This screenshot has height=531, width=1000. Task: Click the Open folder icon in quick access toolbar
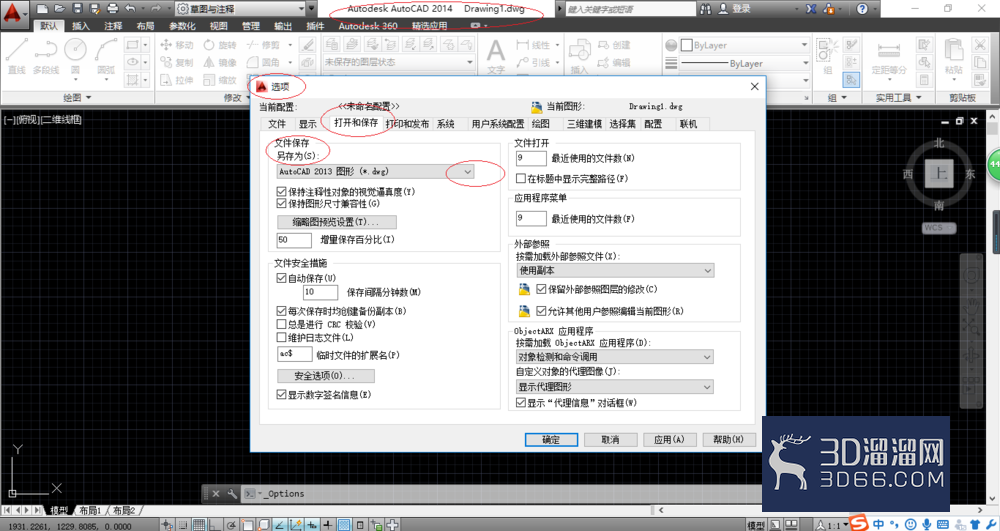59,9
